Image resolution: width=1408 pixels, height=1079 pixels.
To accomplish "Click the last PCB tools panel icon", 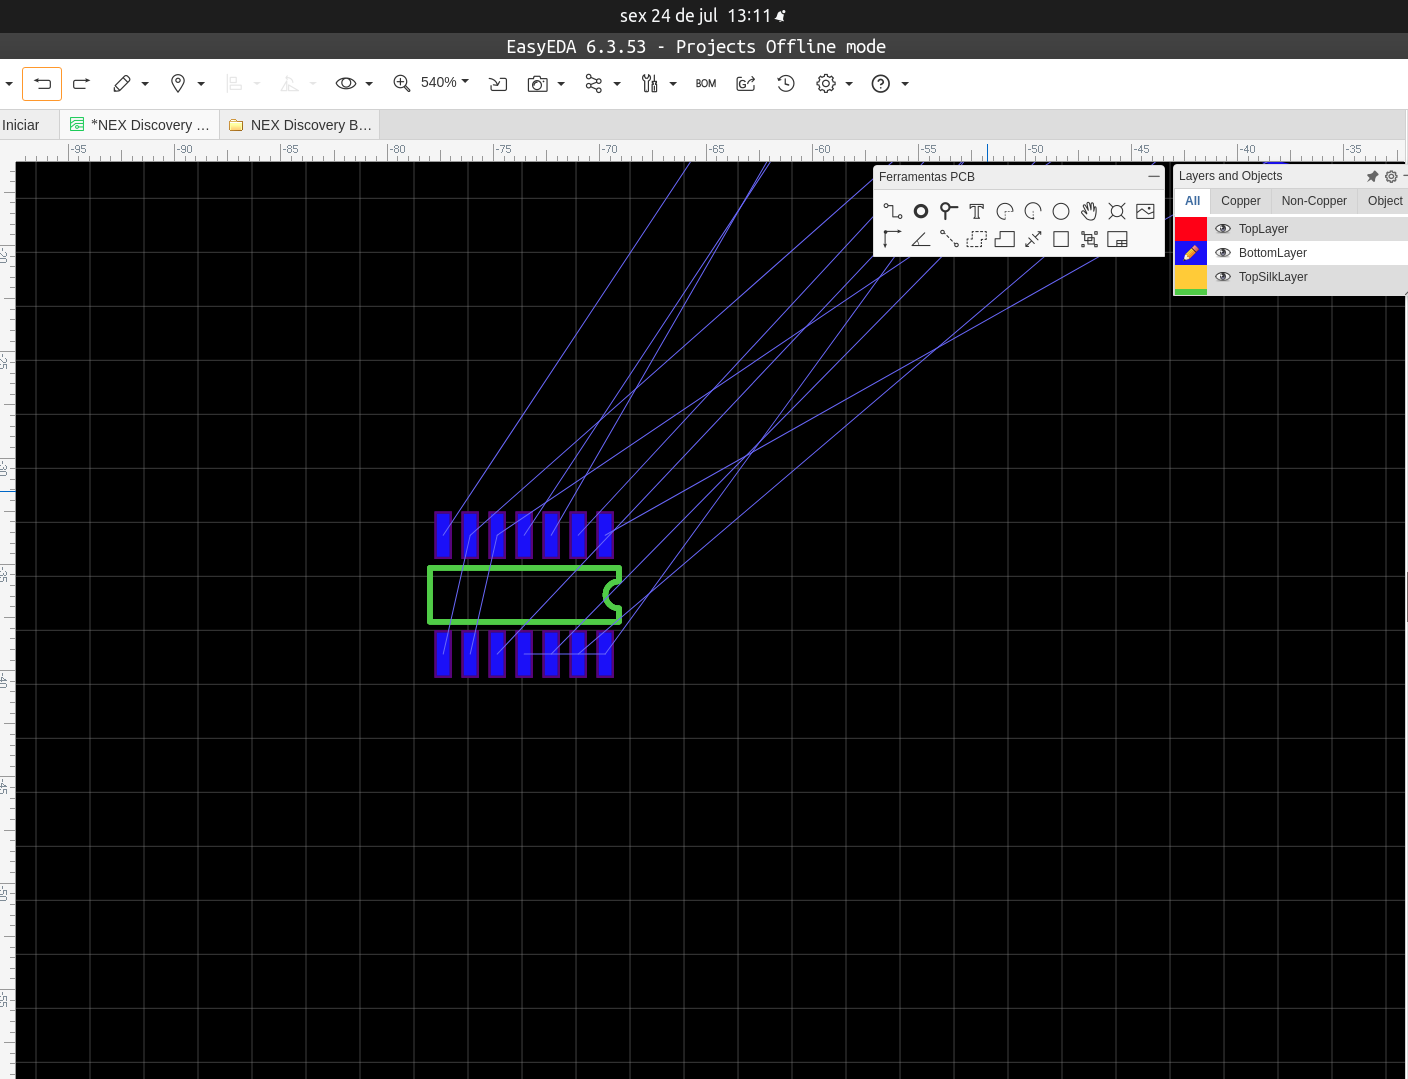I will 1117,239.
